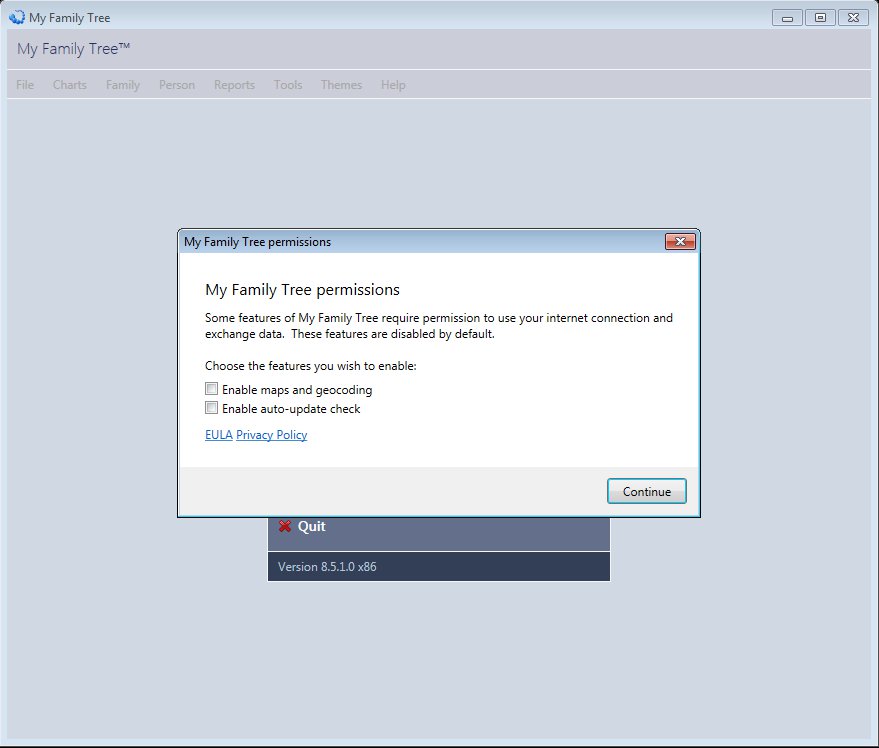Open the Charts menu
The height and width of the screenshot is (748, 879).
tap(69, 85)
